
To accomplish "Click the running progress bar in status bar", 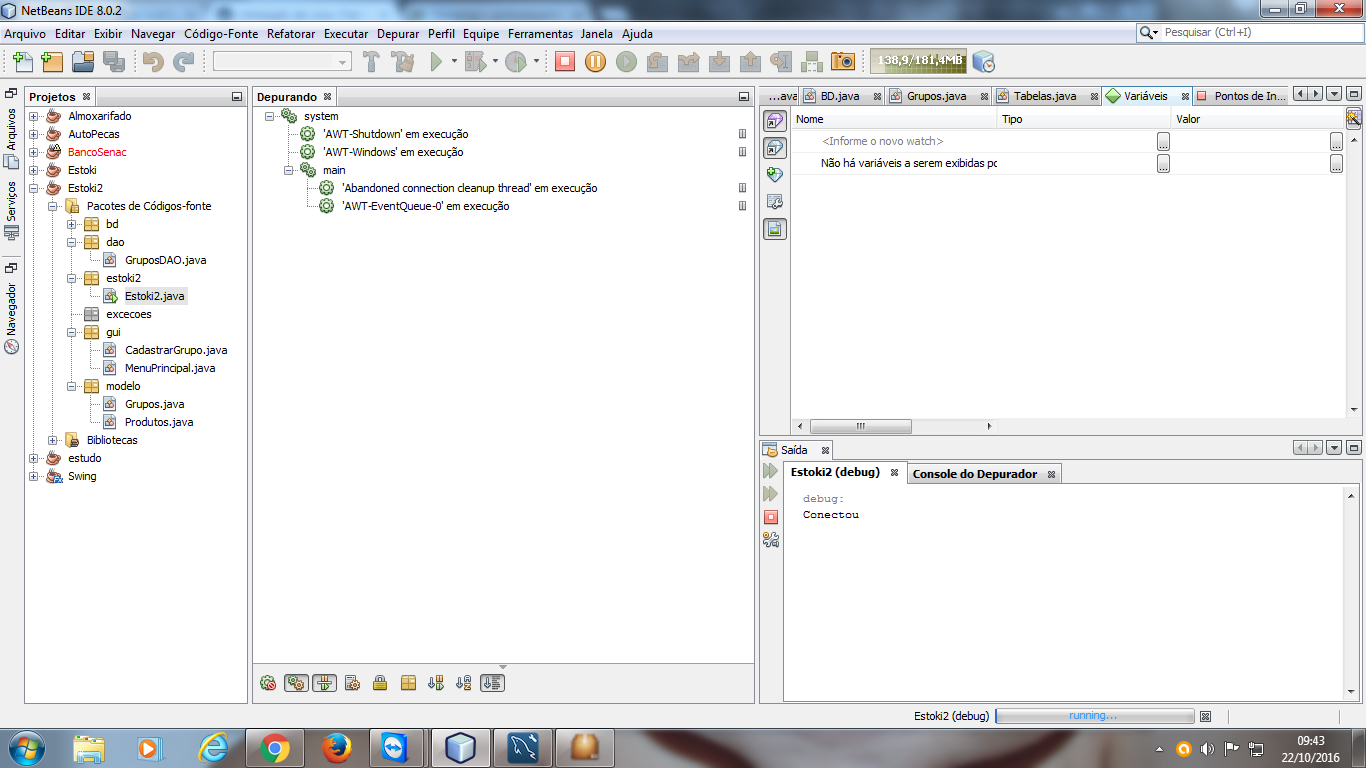I will tap(1095, 716).
